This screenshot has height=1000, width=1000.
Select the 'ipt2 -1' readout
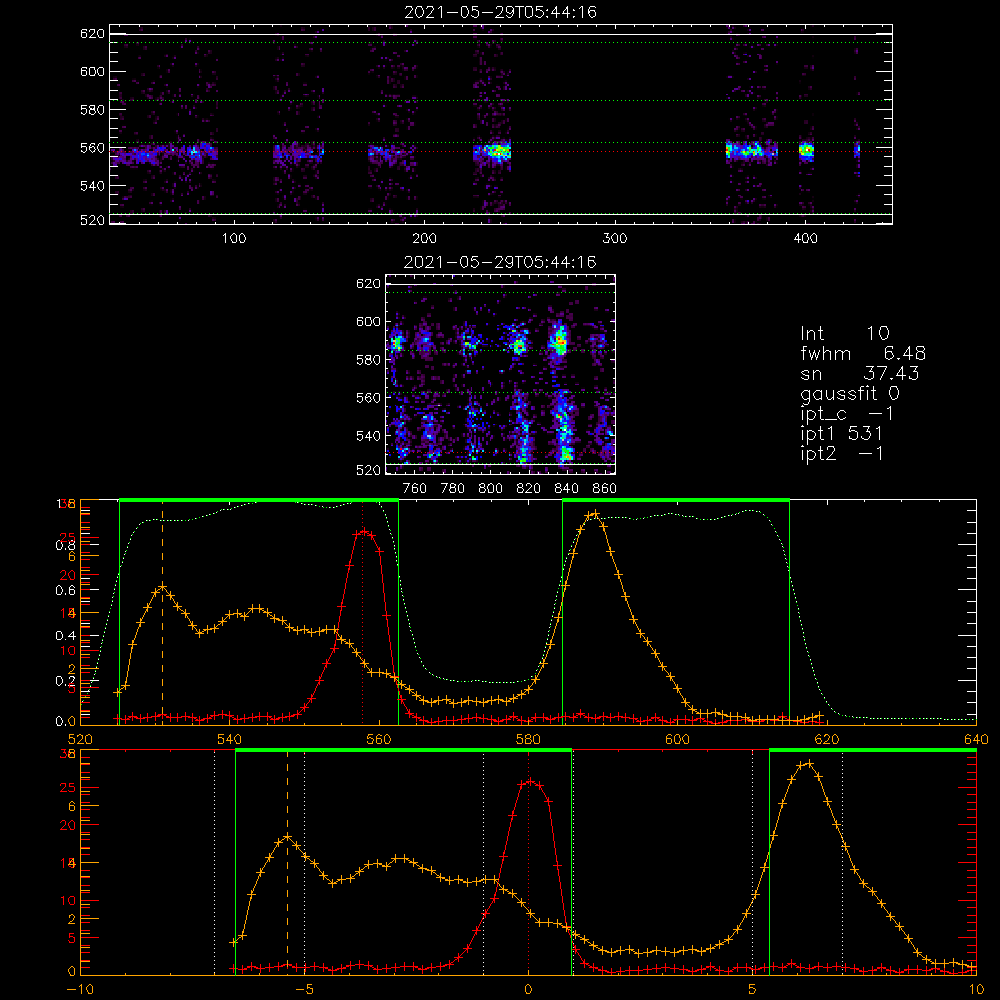[x=842, y=453]
